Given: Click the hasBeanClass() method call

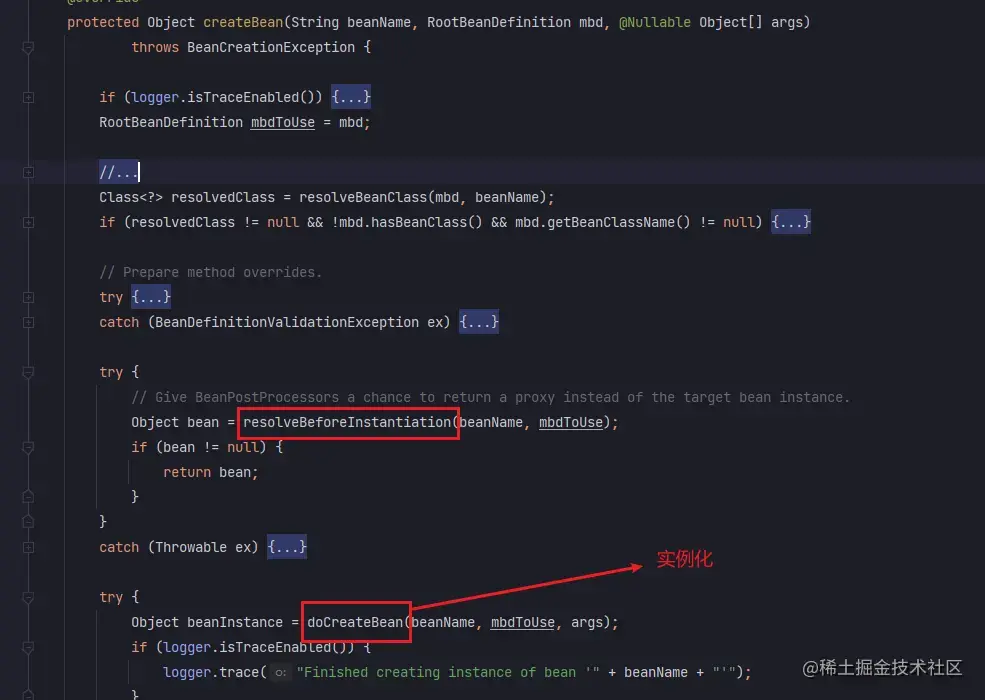Looking at the screenshot, I should [427, 222].
